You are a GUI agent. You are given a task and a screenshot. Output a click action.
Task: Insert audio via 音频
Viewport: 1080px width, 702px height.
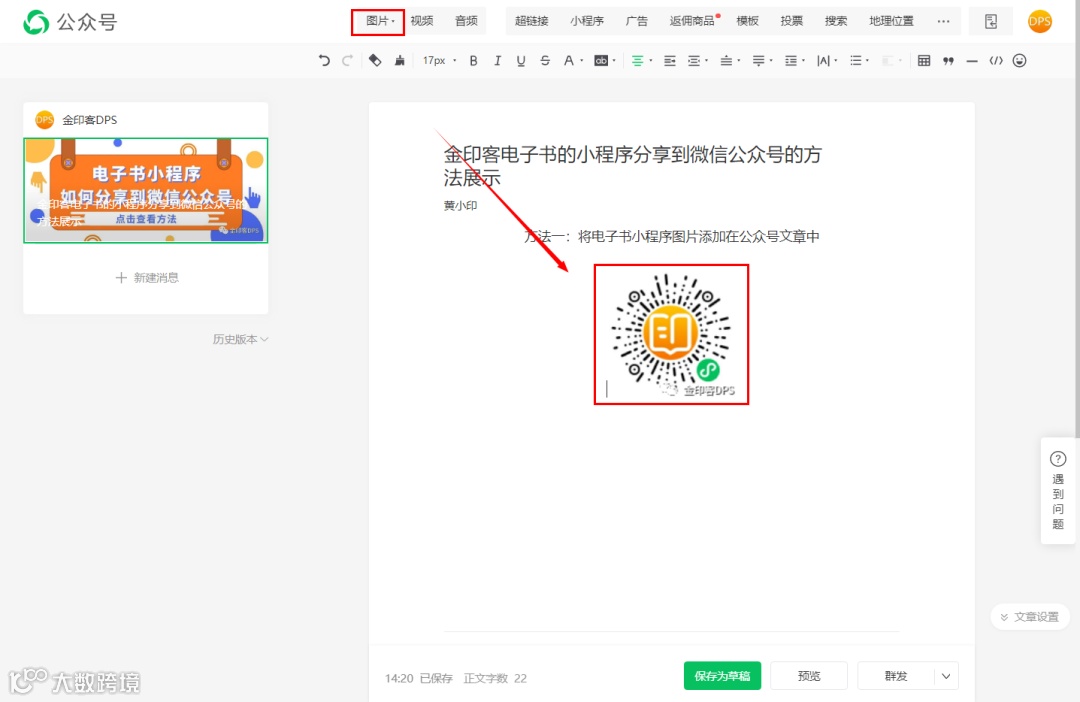(466, 21)
